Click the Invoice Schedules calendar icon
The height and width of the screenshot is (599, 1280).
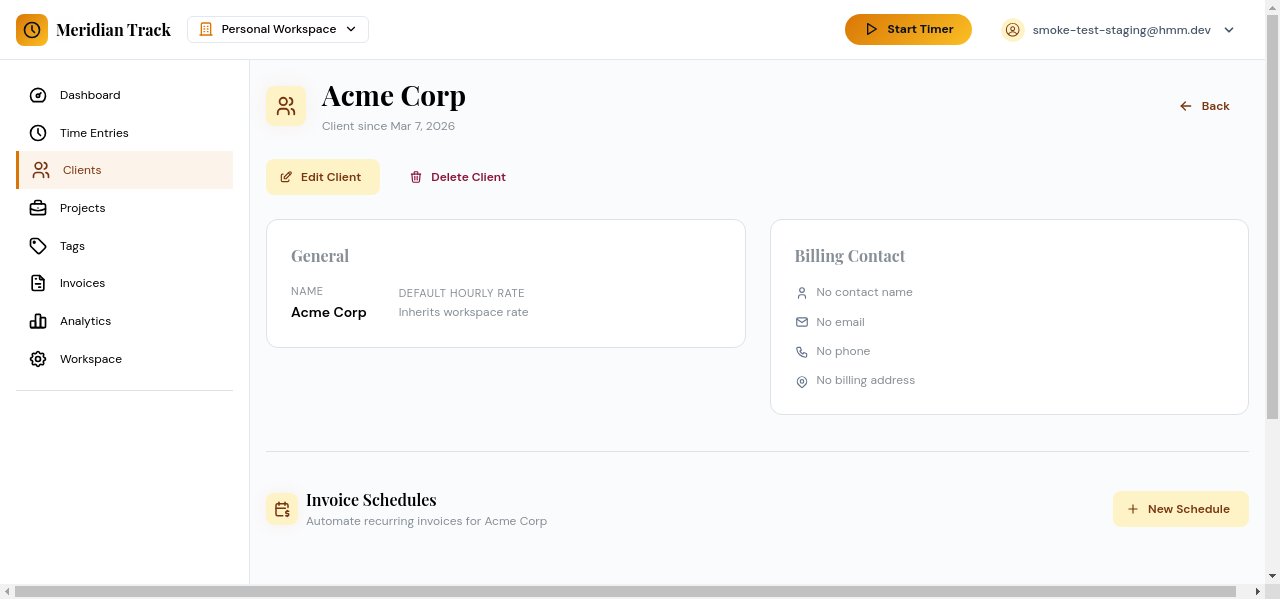click(x=281, y=508)
